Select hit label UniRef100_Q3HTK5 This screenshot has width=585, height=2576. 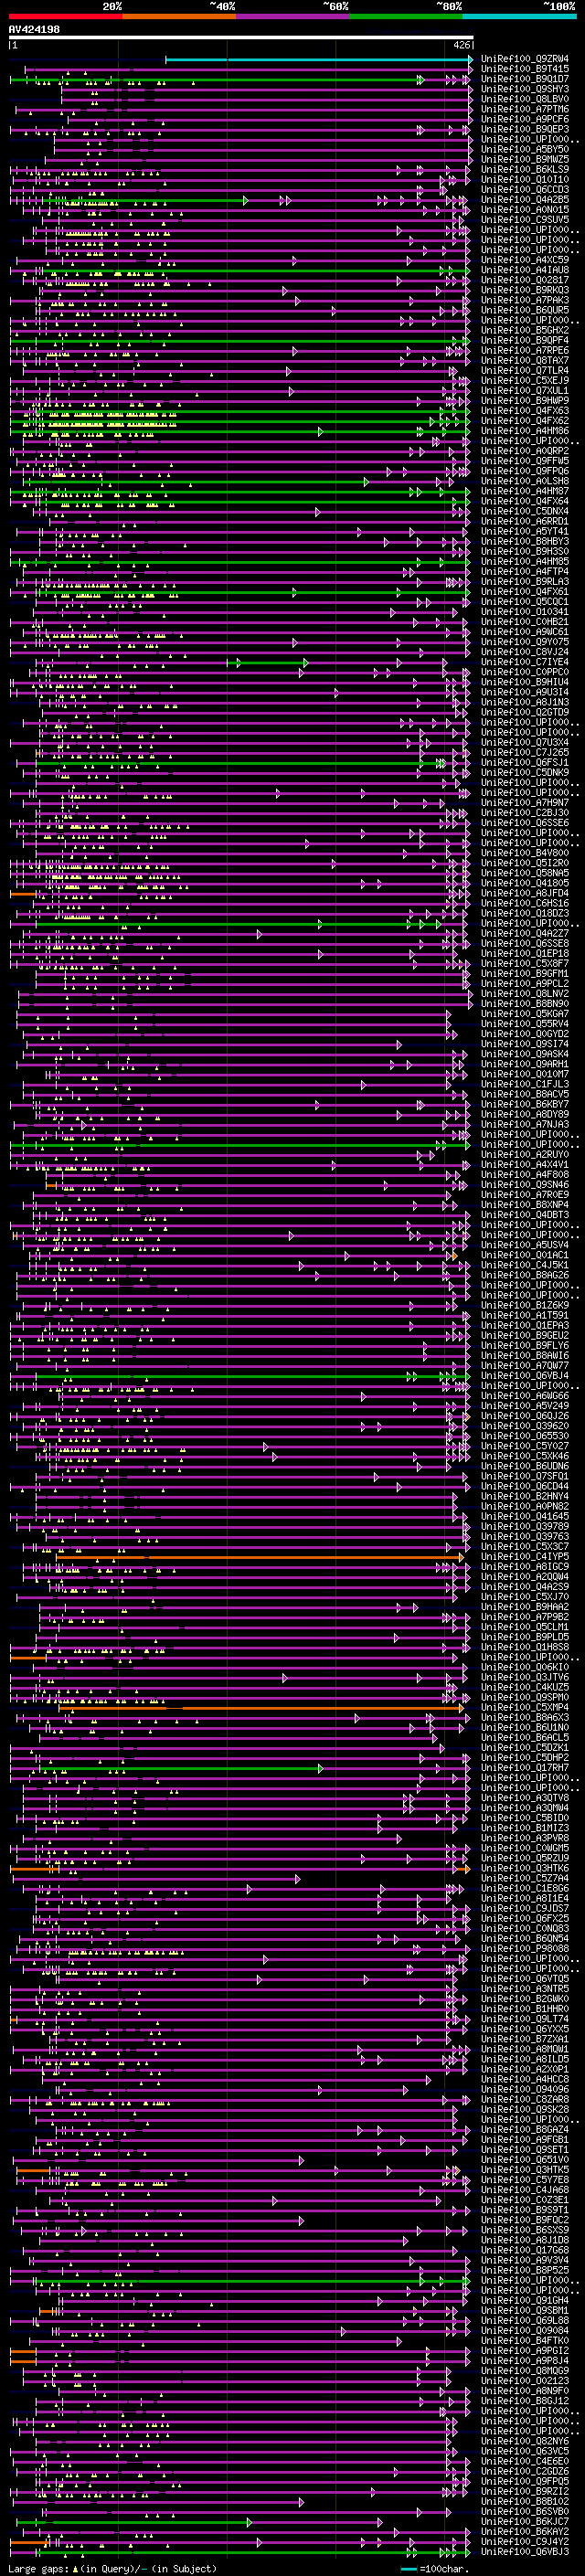(525, 2169)
